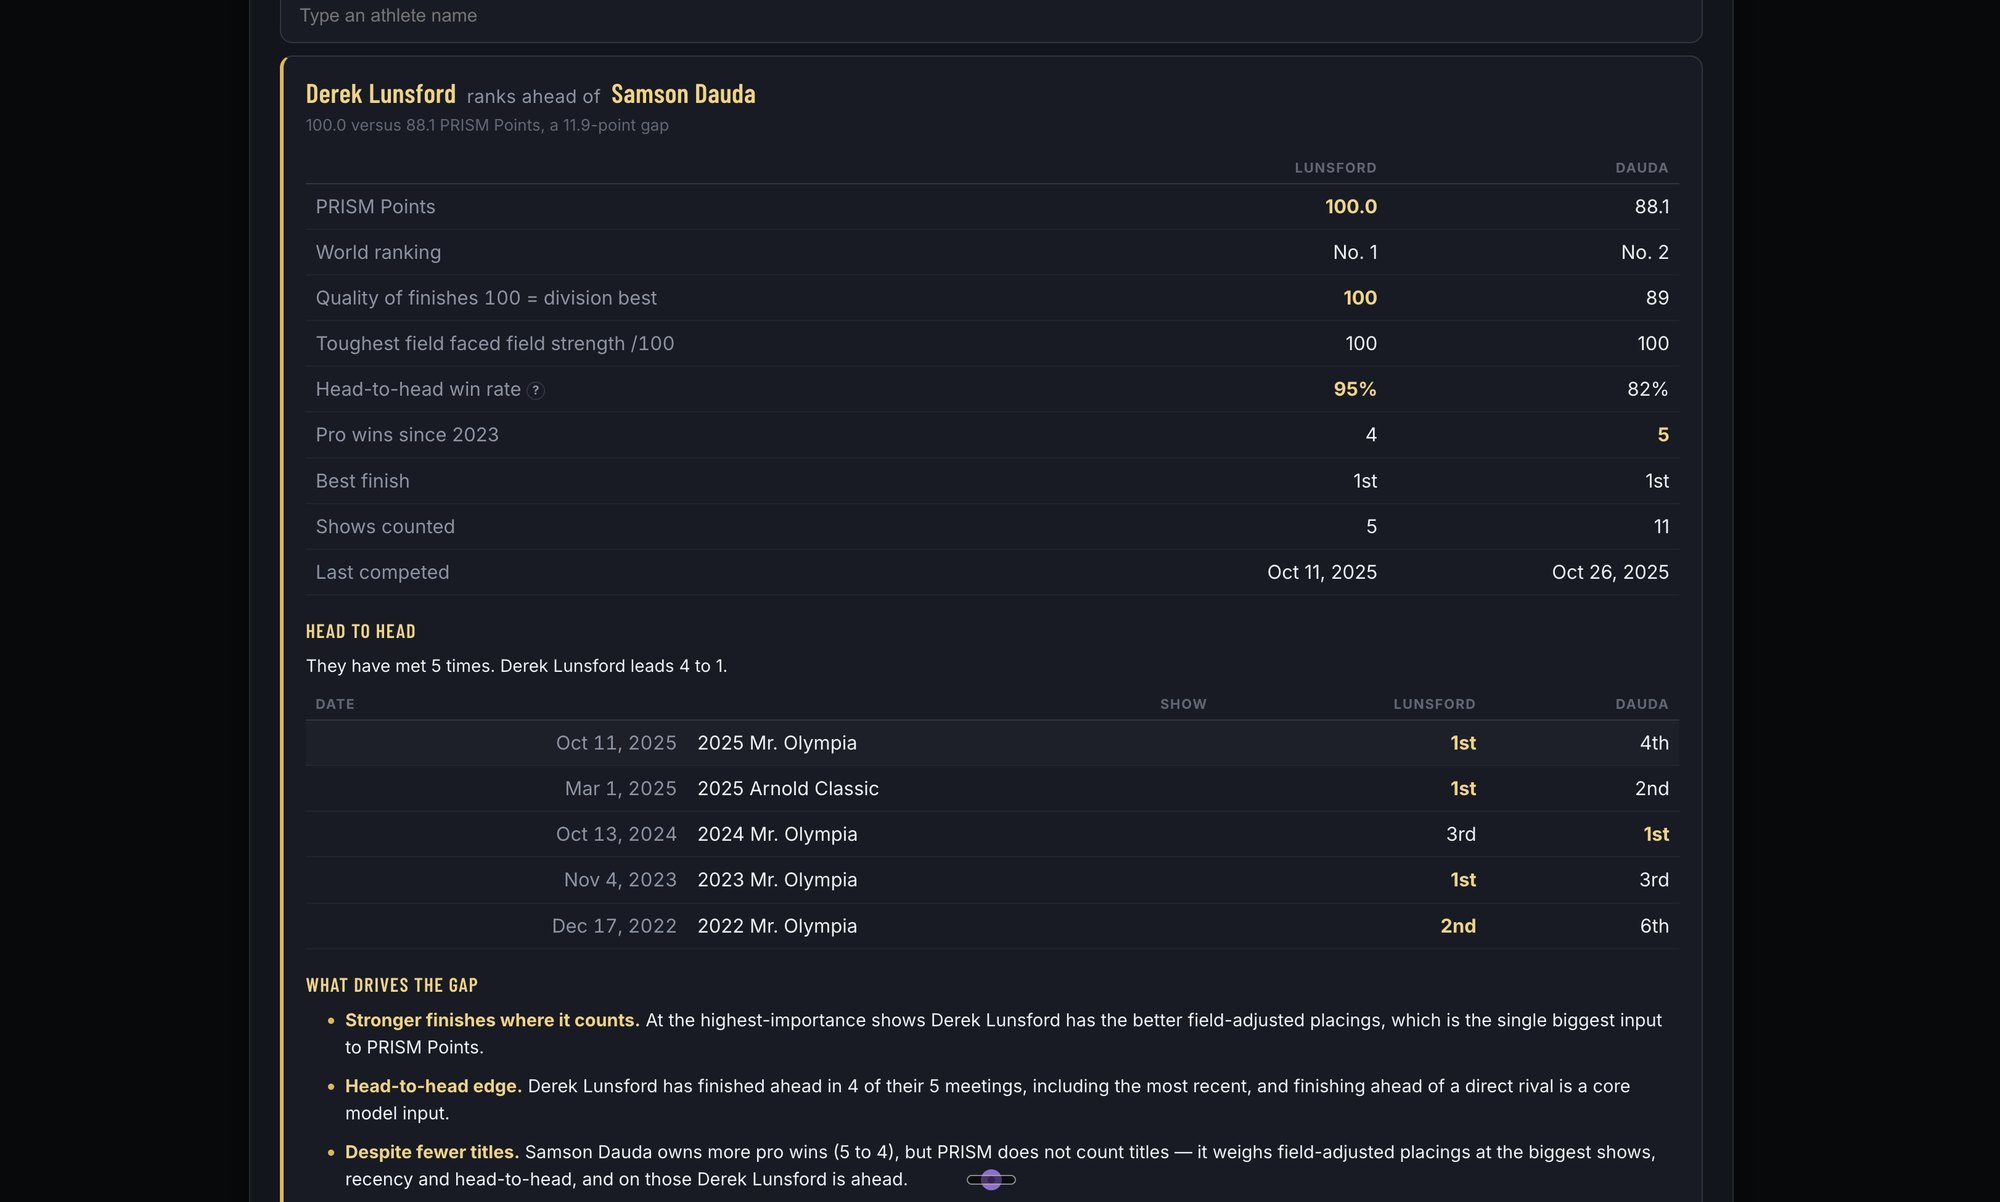Click the 'Last competed' row label
Image resolution: width=2000 pixels, height=1202 pixels.
[x=382, y=573]
